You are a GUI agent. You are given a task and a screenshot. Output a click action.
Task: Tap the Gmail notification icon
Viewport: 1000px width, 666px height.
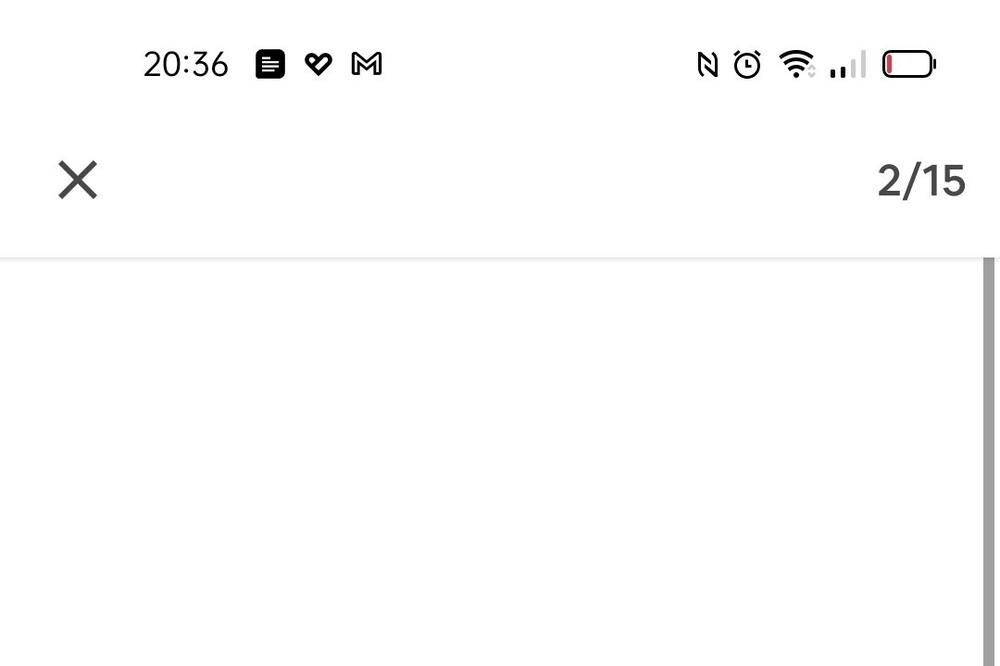pos(367,65)
